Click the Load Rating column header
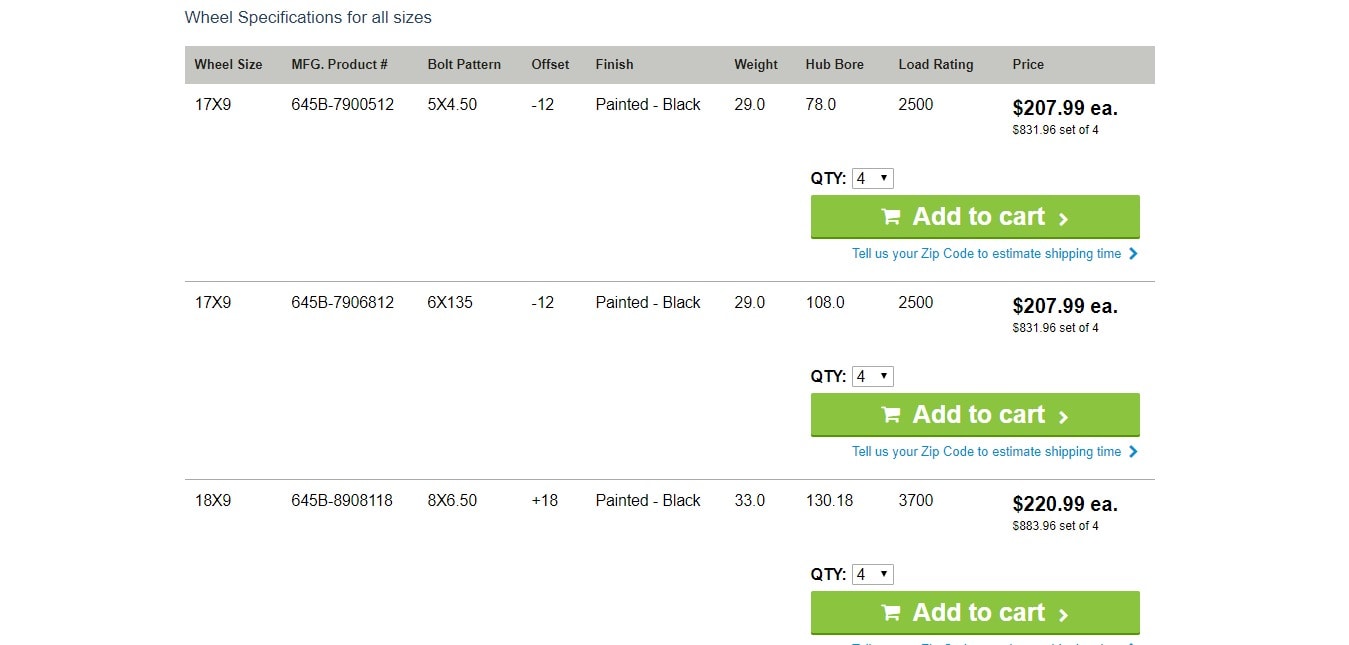1349x645 pixels. coord(936,64)
